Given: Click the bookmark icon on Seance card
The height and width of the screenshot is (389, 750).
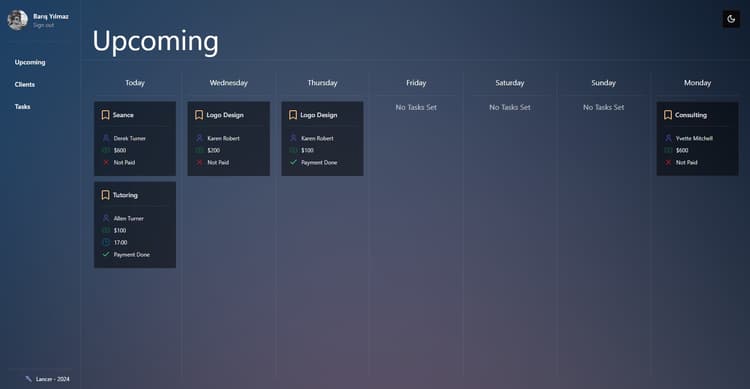Looking at the screenshot, I should [105, 115].
